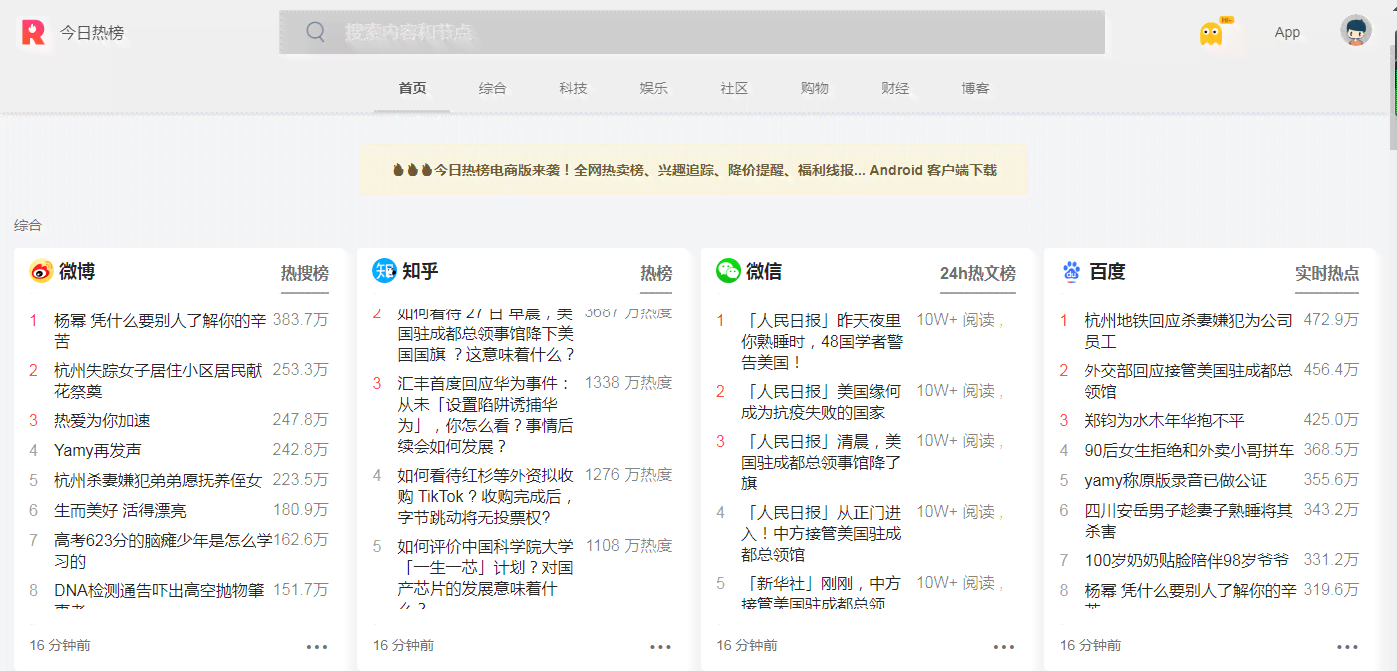Screen dimensions: 1397x671
Task: Click the Weibo logo icon
Action: pyautogui.click(x=41, y=271)
